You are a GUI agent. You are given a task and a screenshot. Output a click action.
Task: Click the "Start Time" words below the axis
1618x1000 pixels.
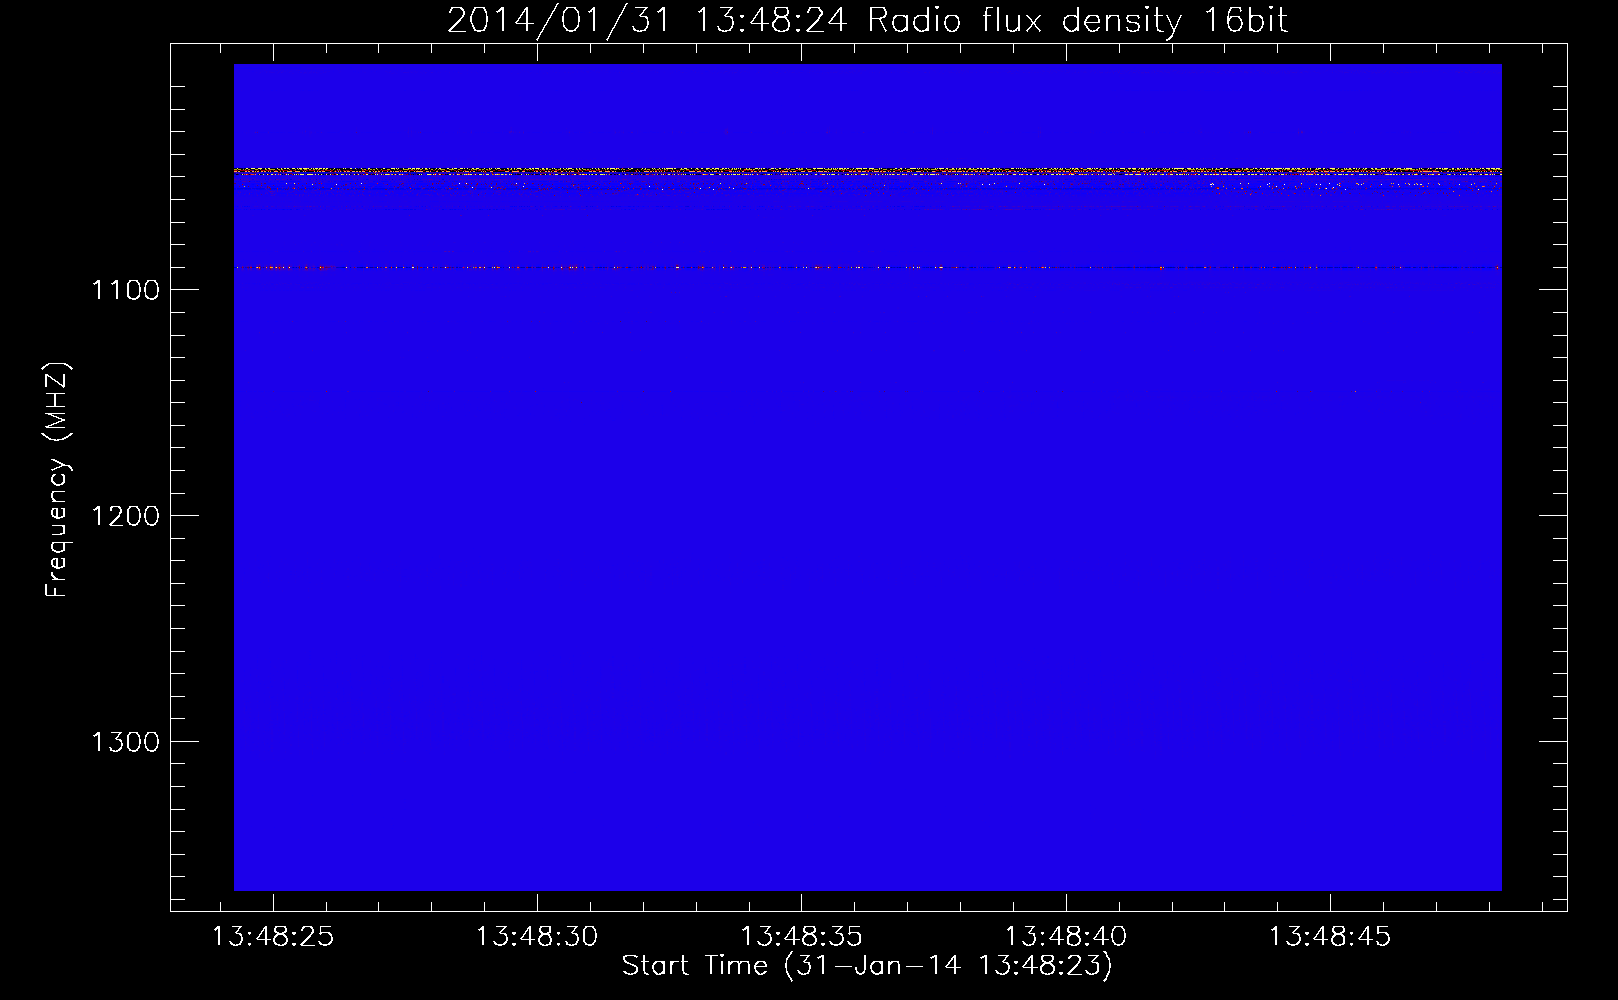pos(694,966)
